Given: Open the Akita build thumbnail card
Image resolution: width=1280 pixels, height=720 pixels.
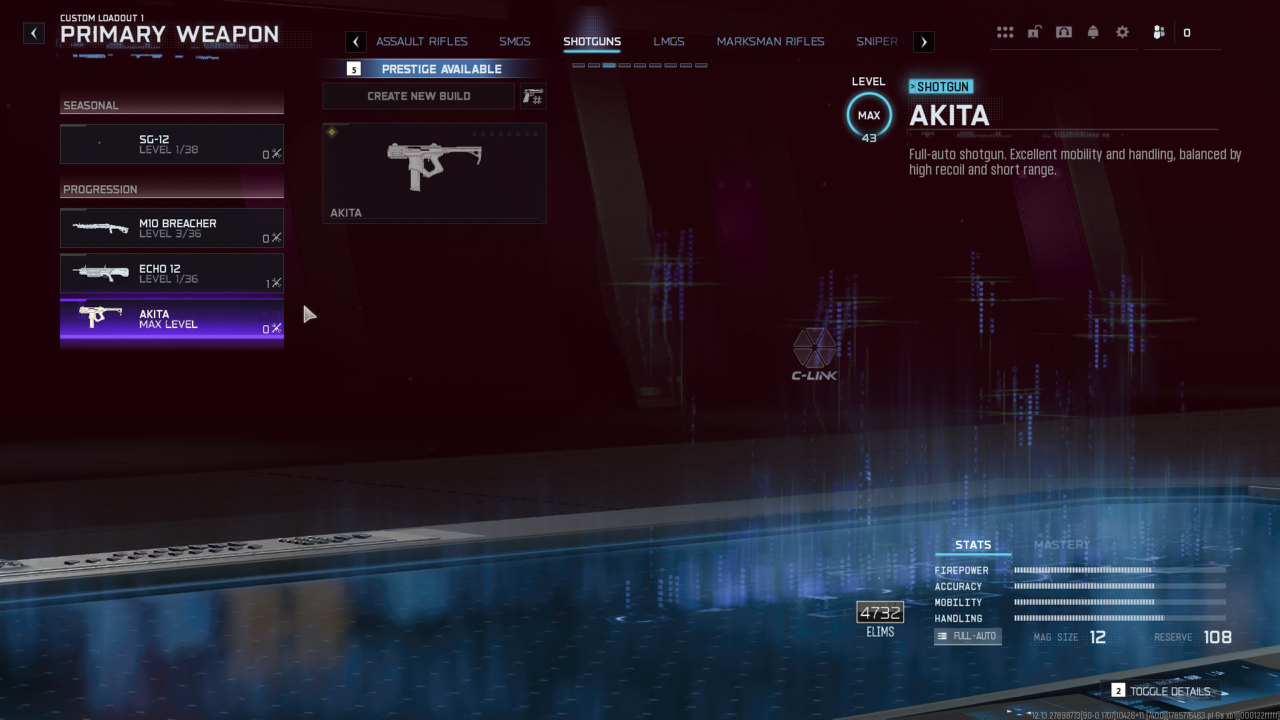Looking at the screenshot, I should pos(434,172).
